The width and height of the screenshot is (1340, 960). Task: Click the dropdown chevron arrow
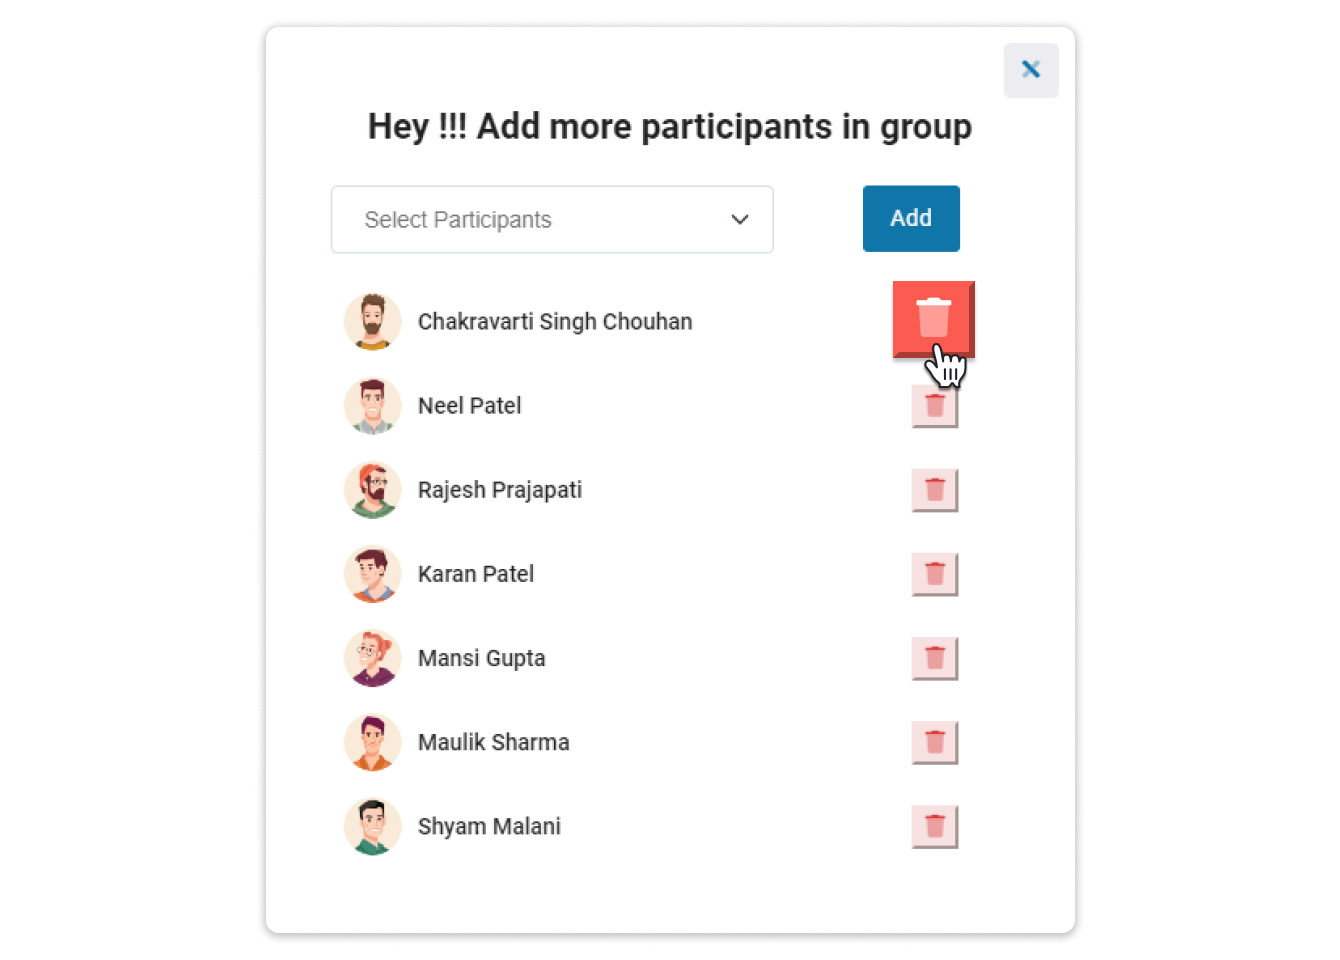(x=740, y=219)
